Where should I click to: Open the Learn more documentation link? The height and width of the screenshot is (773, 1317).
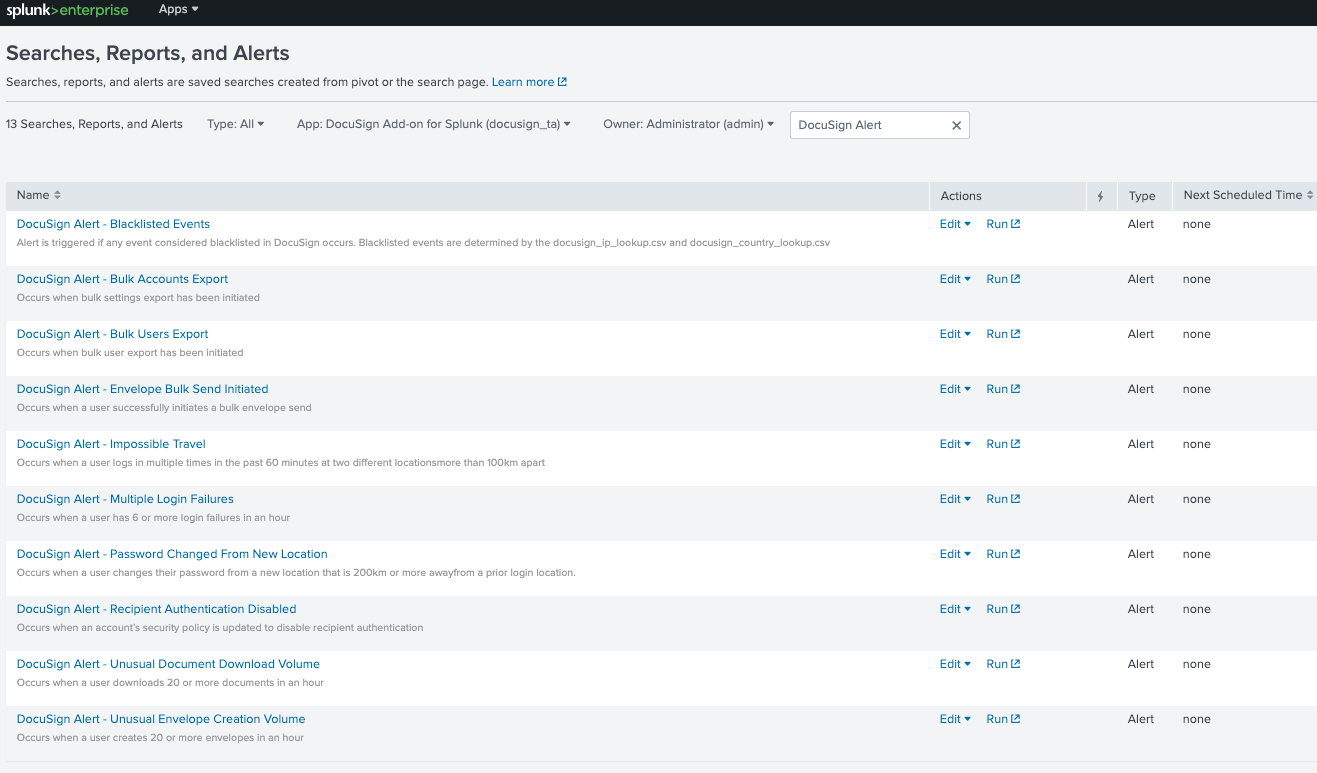529,82
